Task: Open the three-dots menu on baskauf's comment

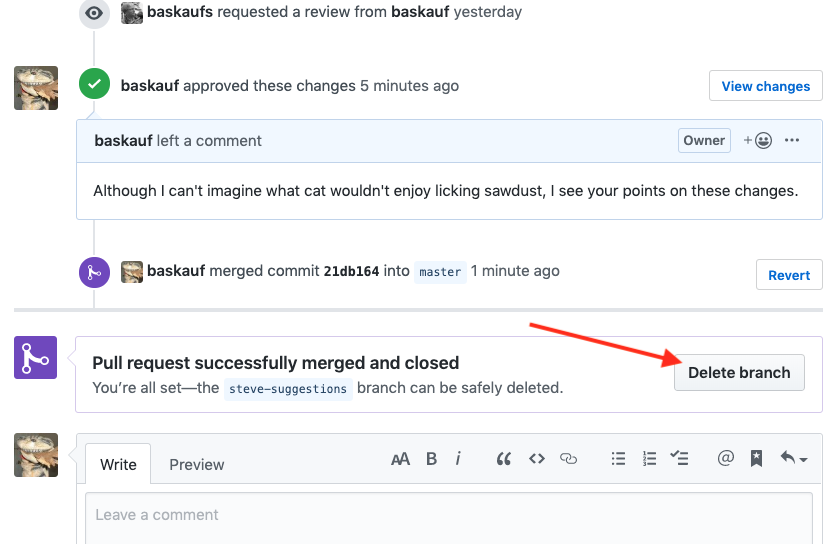Action: [x=791, y=140]
